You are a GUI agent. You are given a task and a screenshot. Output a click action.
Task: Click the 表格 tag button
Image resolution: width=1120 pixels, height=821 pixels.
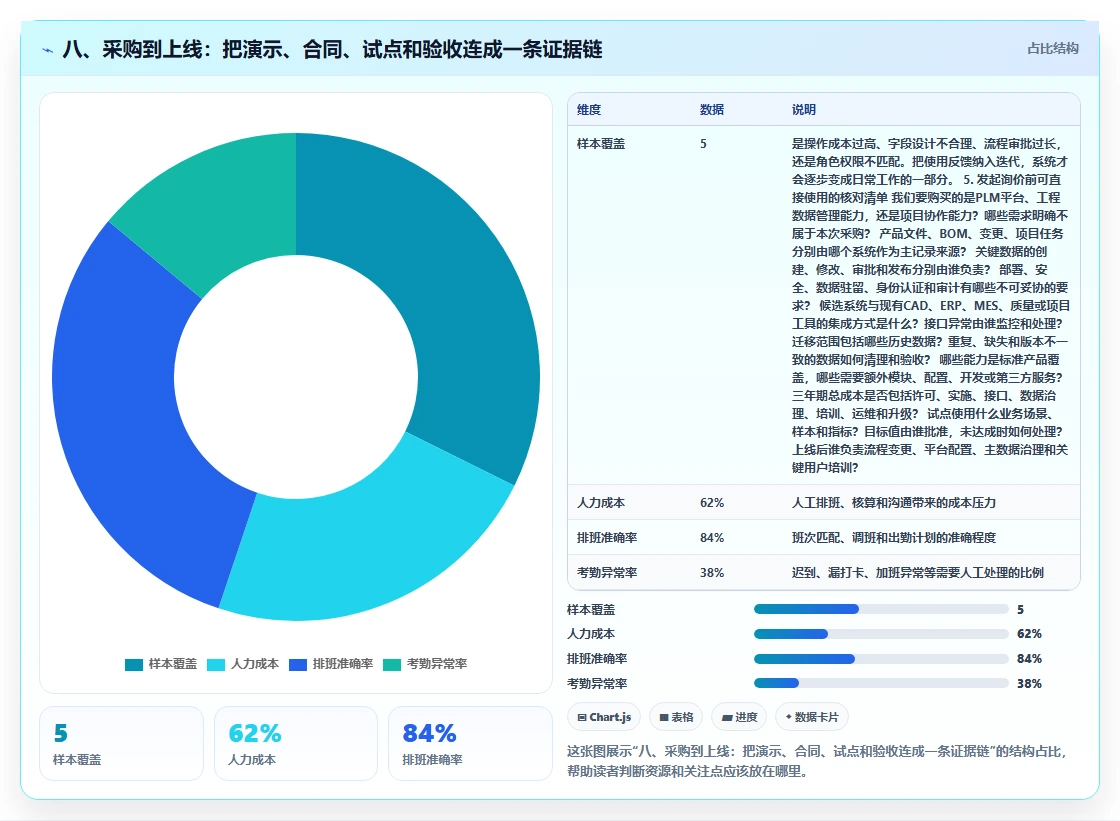(x=676, y=717)
